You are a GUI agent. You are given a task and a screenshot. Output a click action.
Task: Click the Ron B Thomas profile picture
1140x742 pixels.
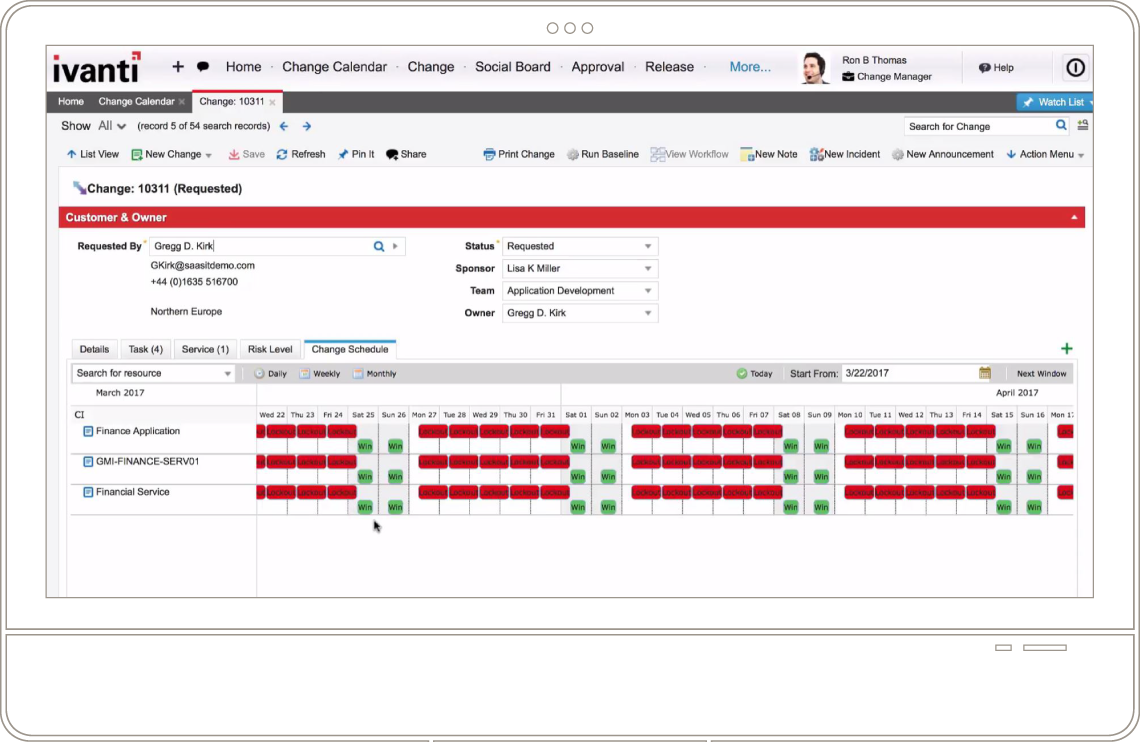tap(815, 68)
